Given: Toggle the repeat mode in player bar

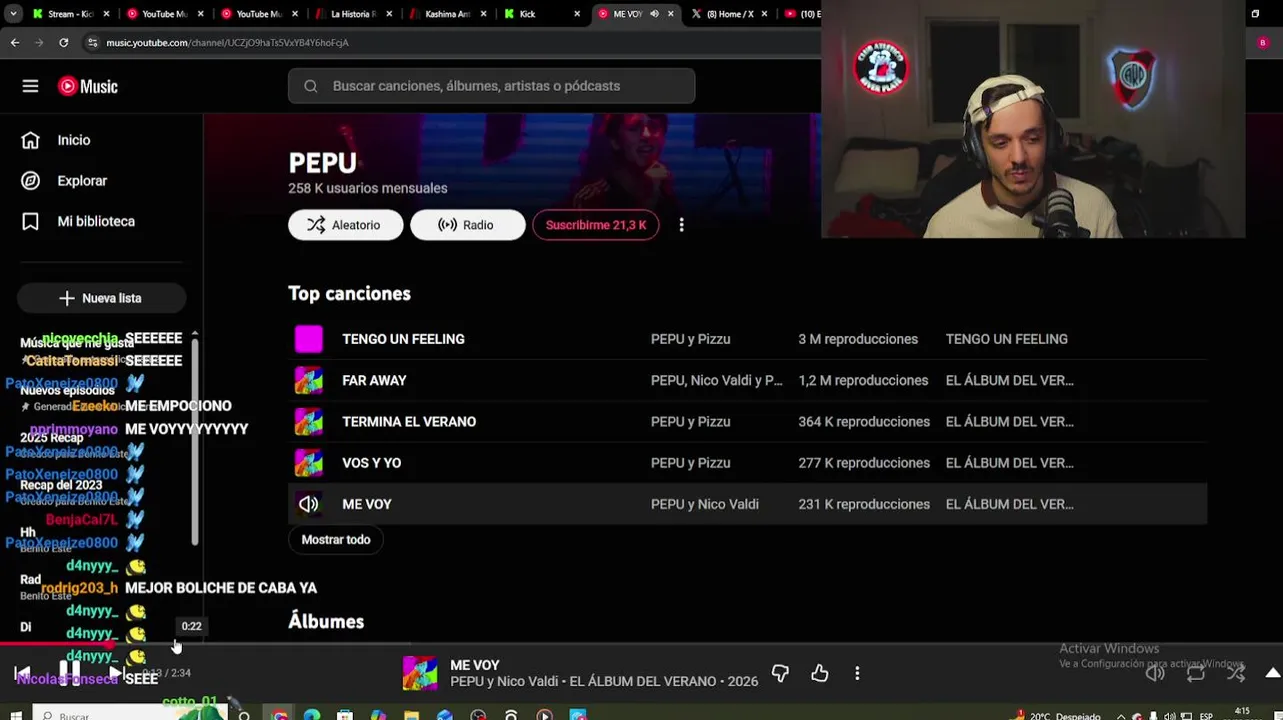Looking at the screenshot, I should click(x=1196, y=673).
